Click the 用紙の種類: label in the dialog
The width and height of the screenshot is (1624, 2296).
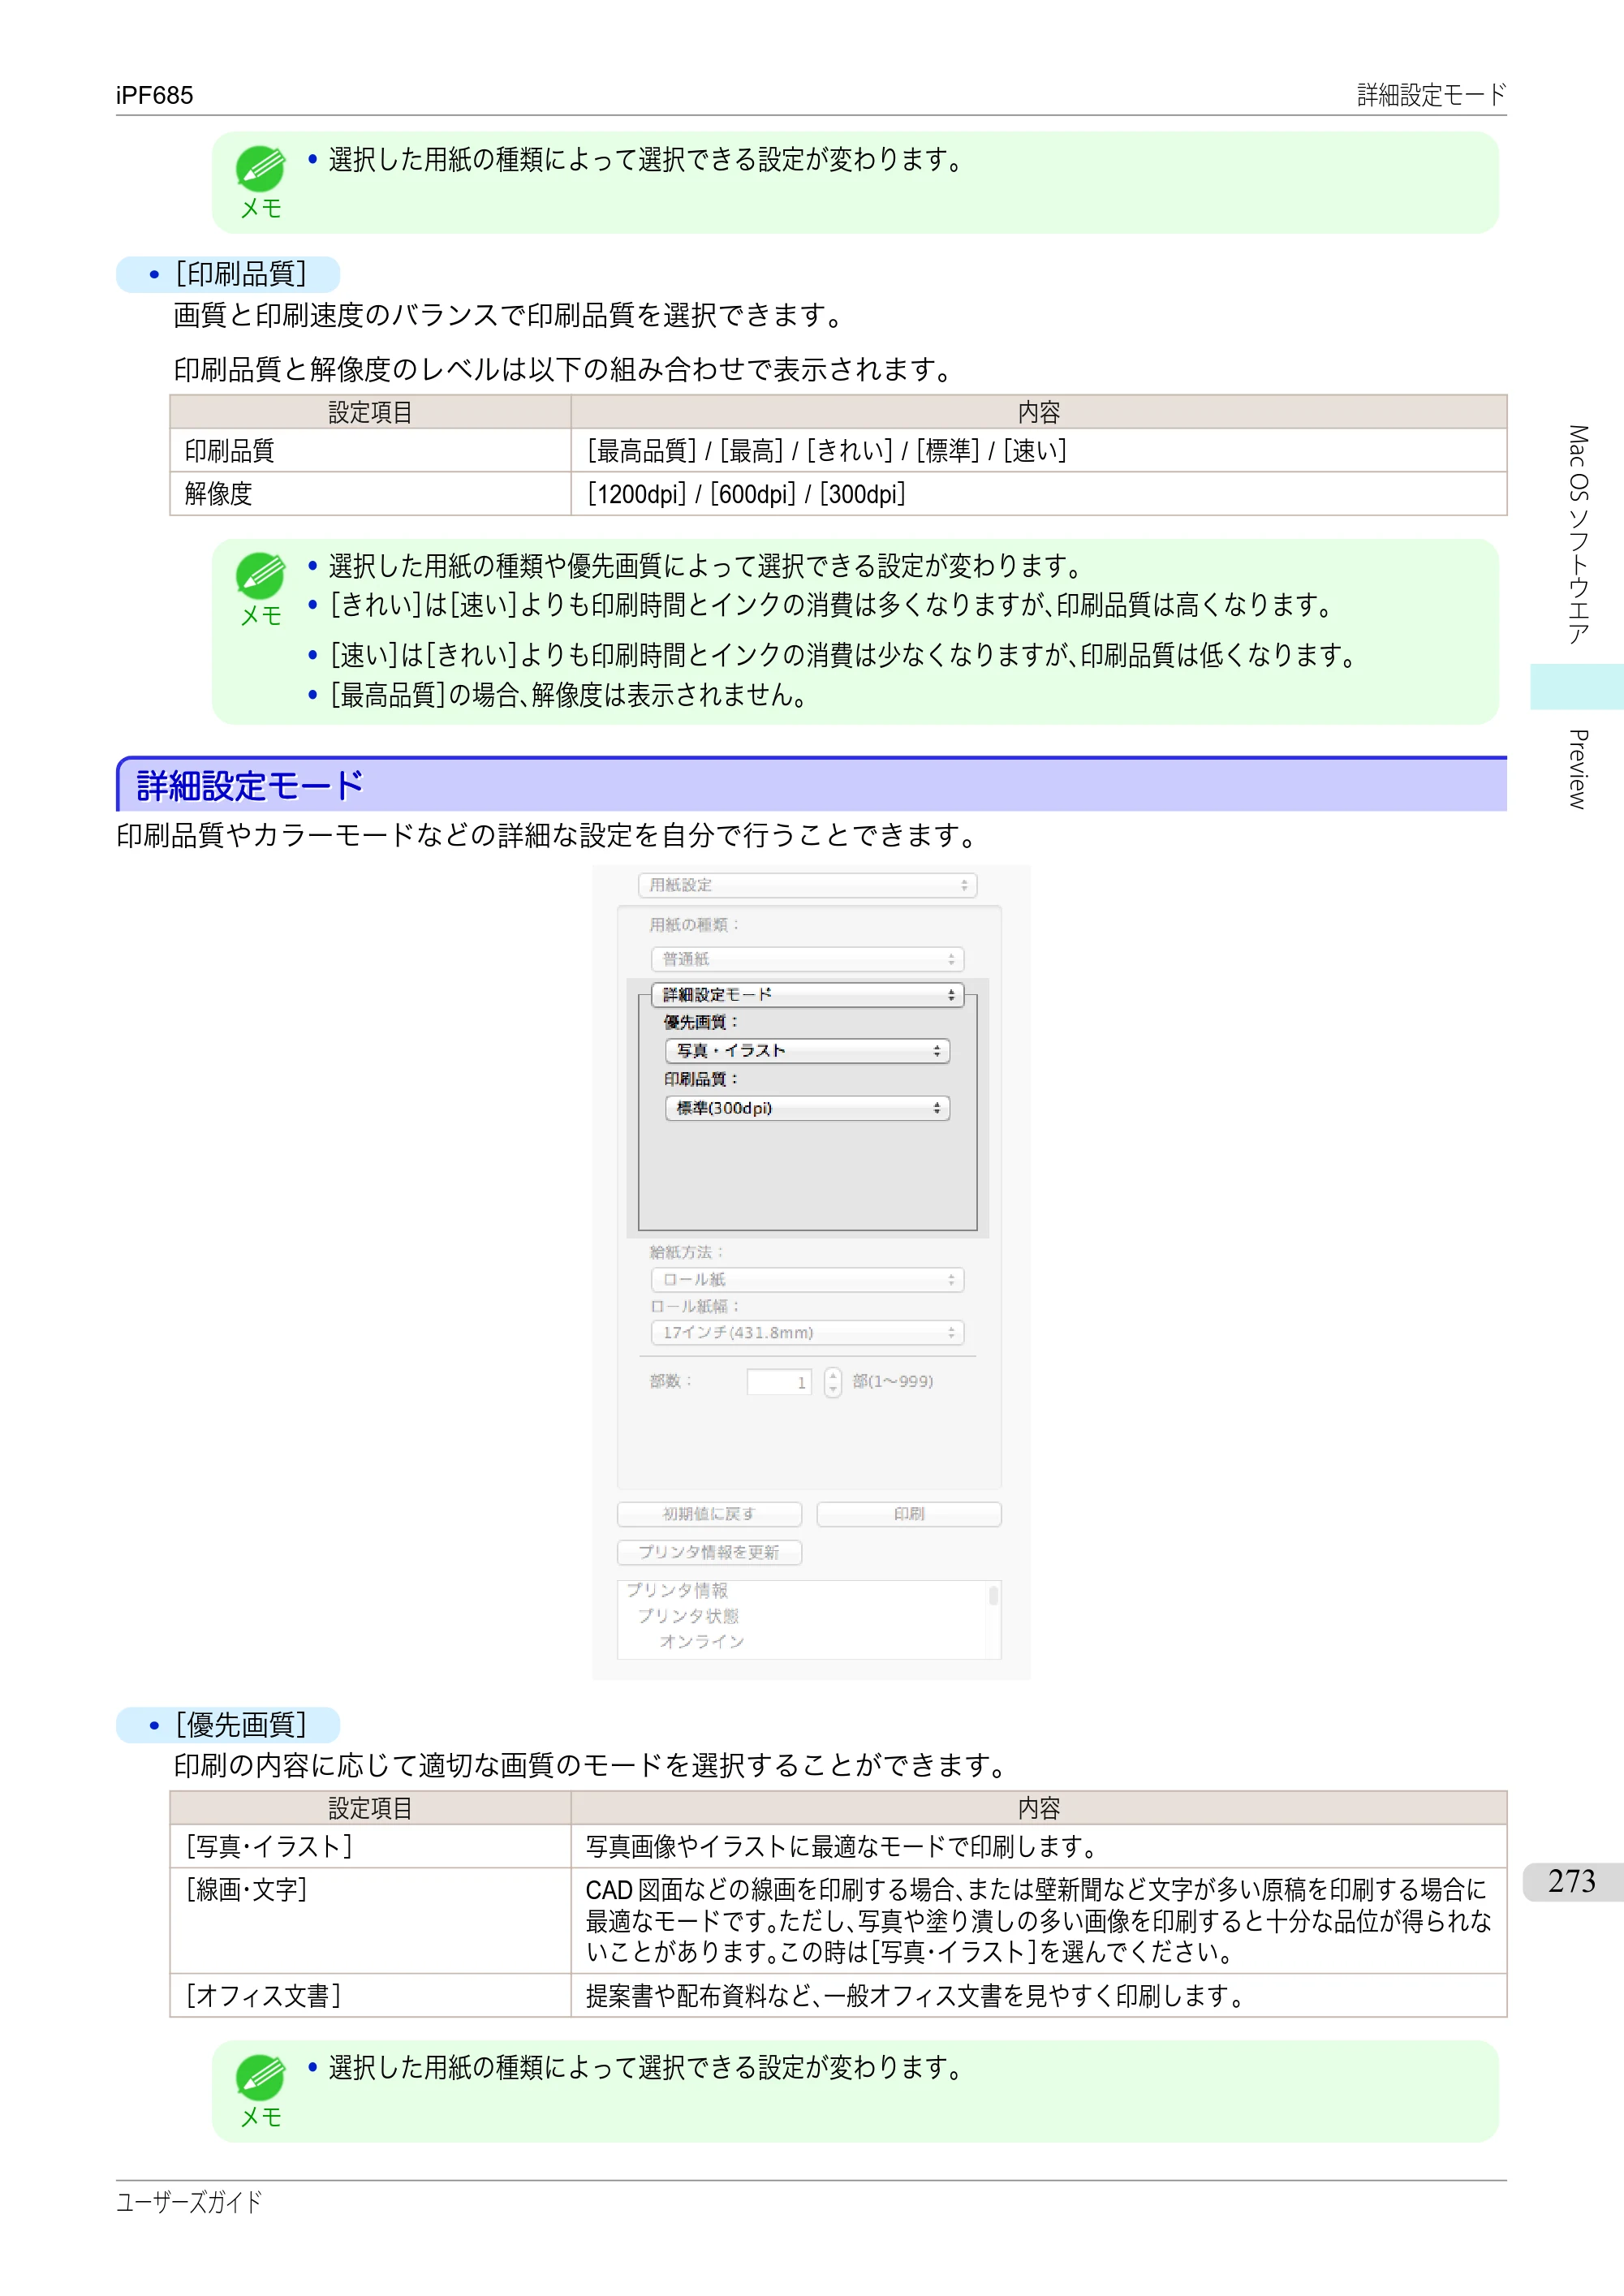[695, 925]
